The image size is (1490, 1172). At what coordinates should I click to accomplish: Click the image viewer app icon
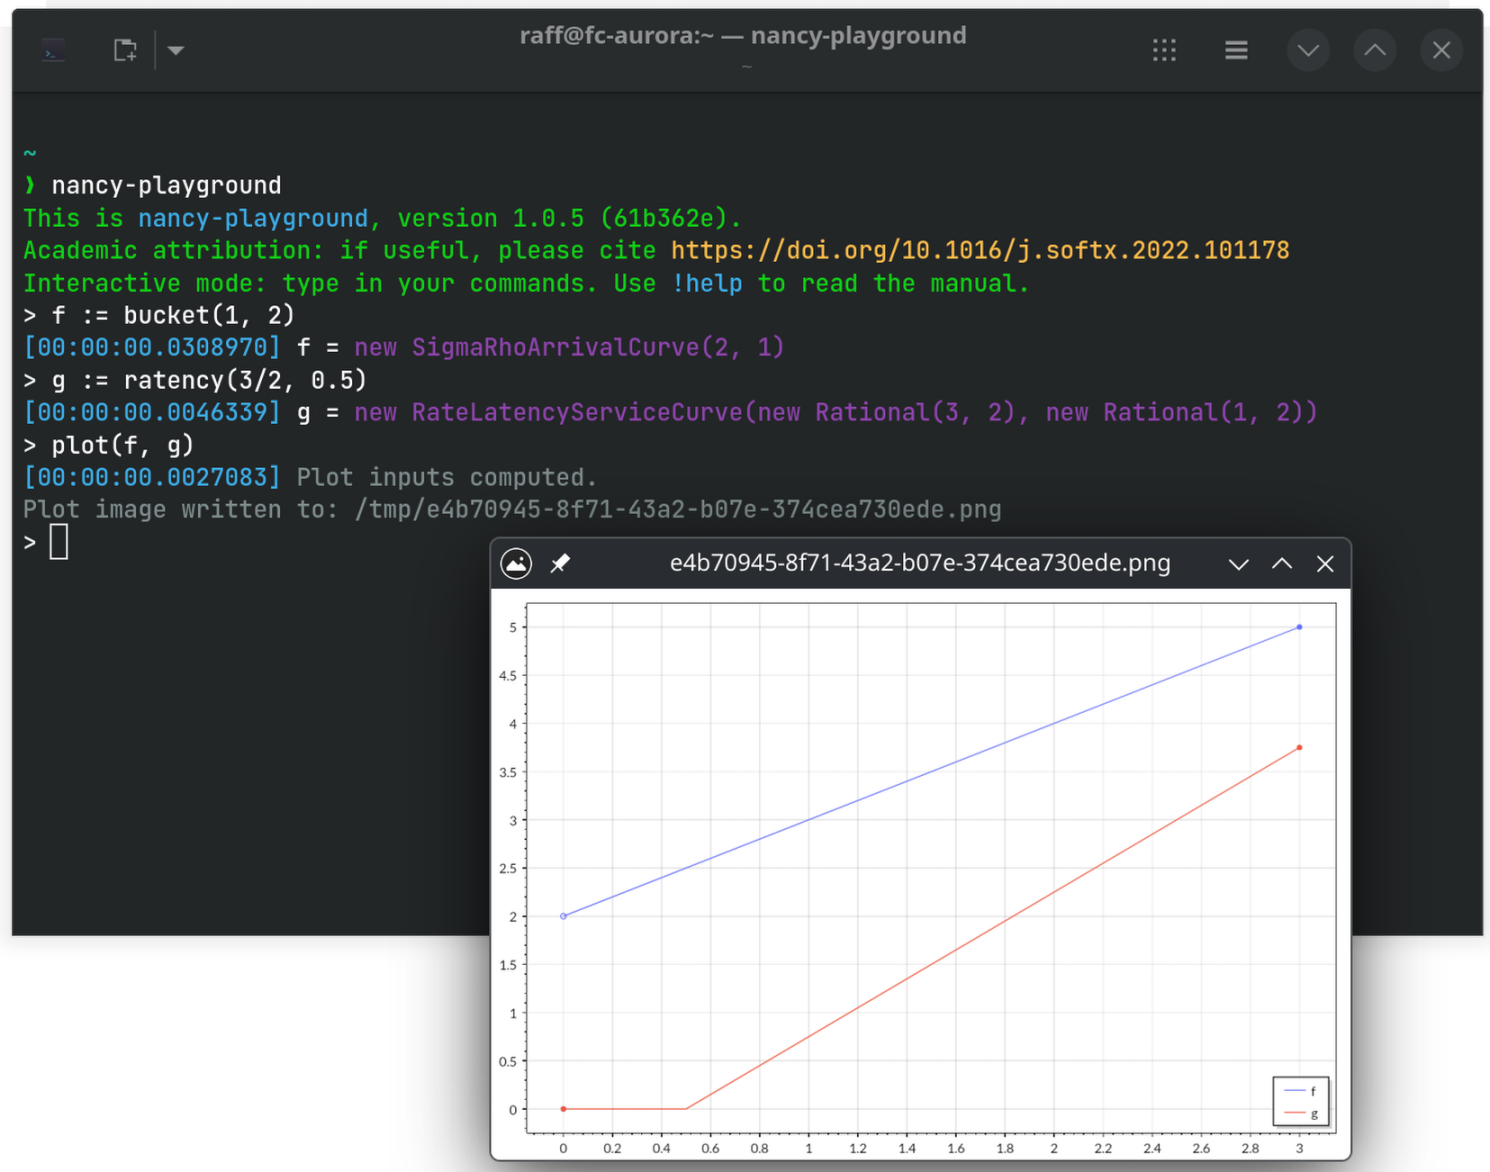click(x=516, y=564)
